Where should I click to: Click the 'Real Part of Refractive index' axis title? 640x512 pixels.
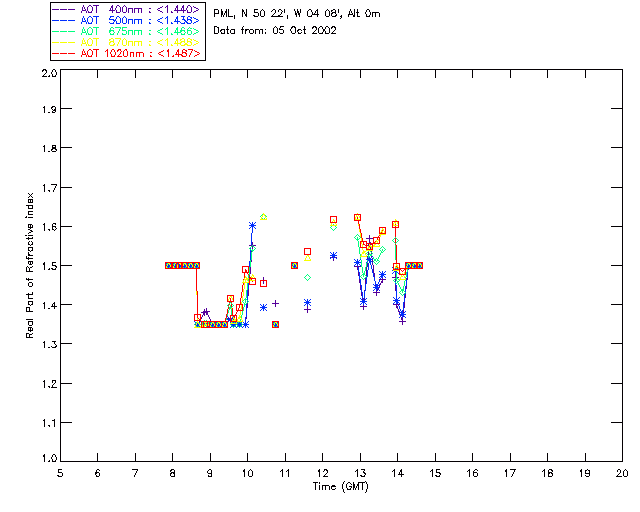(29, 265)
